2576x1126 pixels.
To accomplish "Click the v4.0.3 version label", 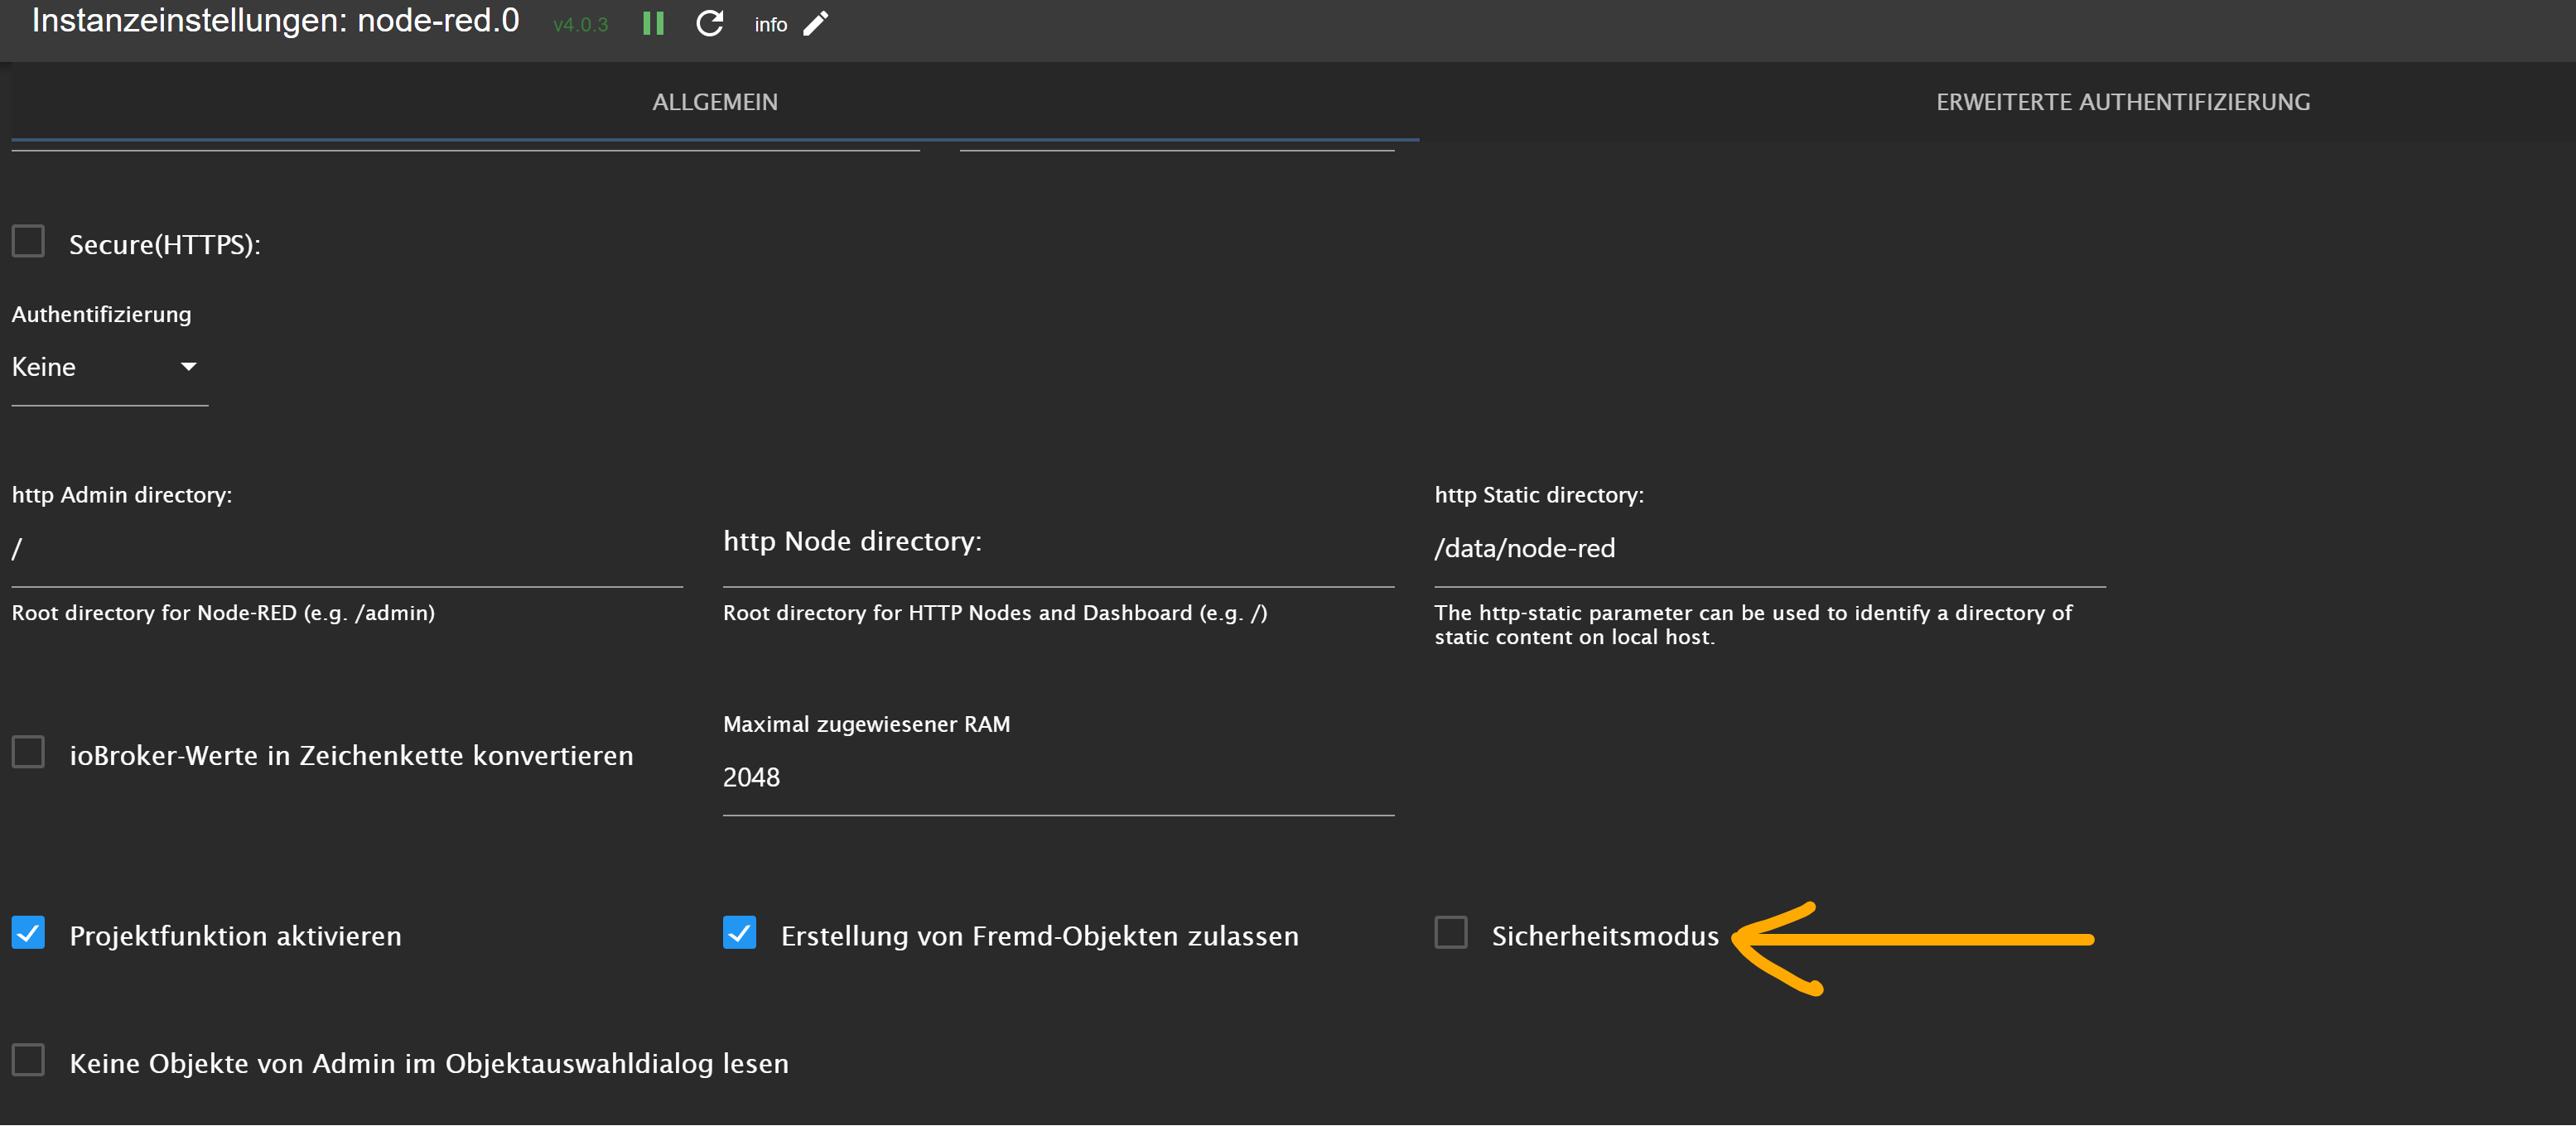I will pyautogui.click(x=580, y=24).
